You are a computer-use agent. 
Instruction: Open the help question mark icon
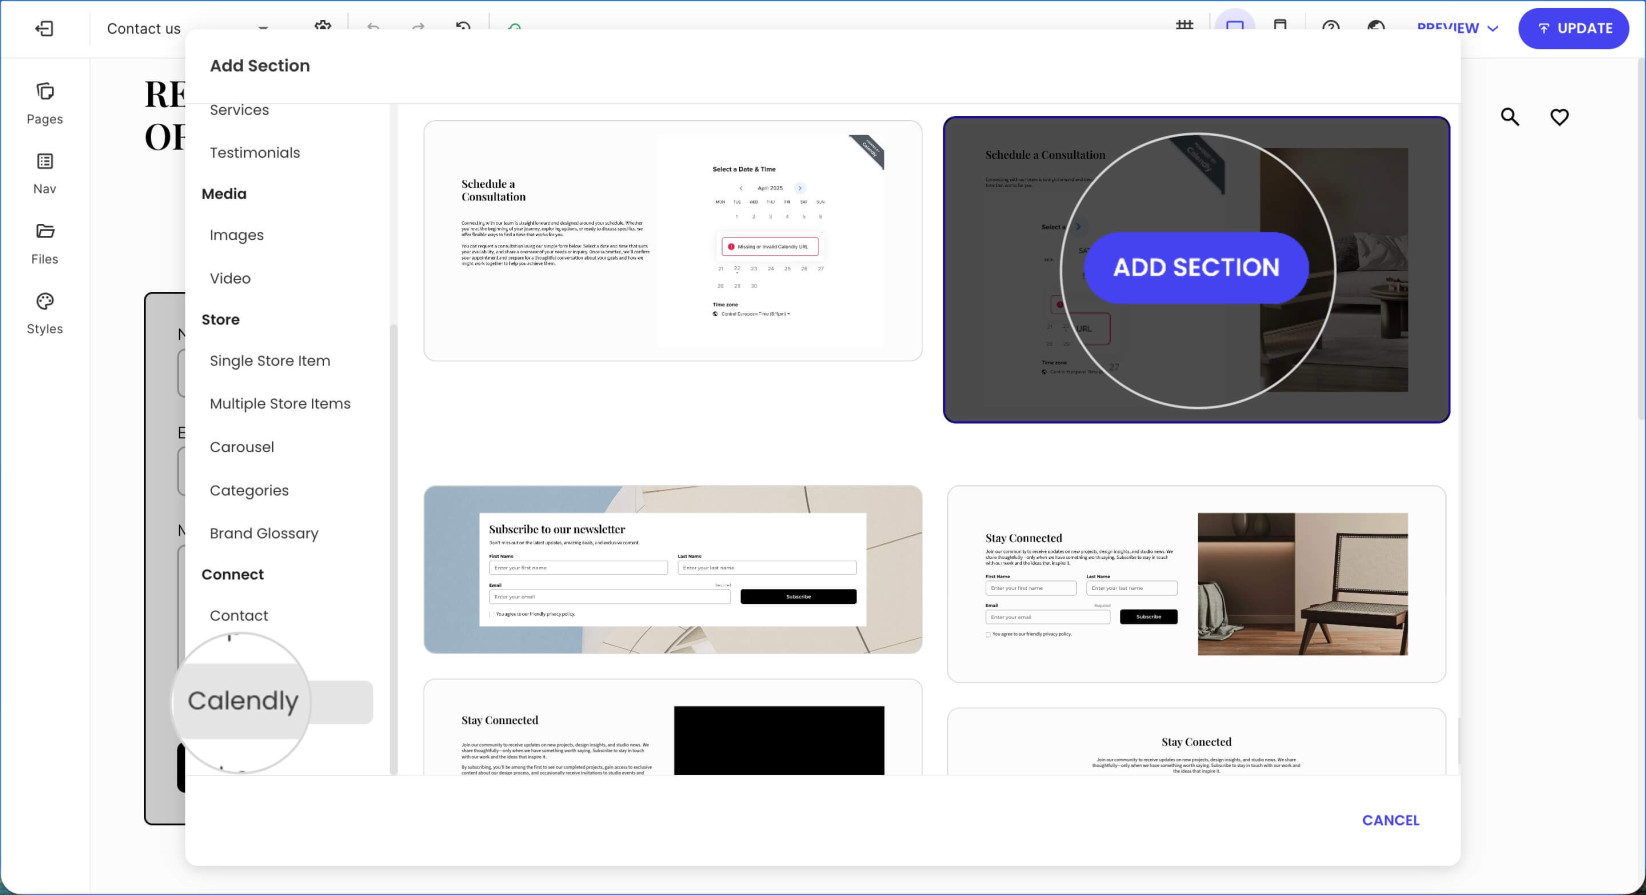click(x=1331, y=25)
